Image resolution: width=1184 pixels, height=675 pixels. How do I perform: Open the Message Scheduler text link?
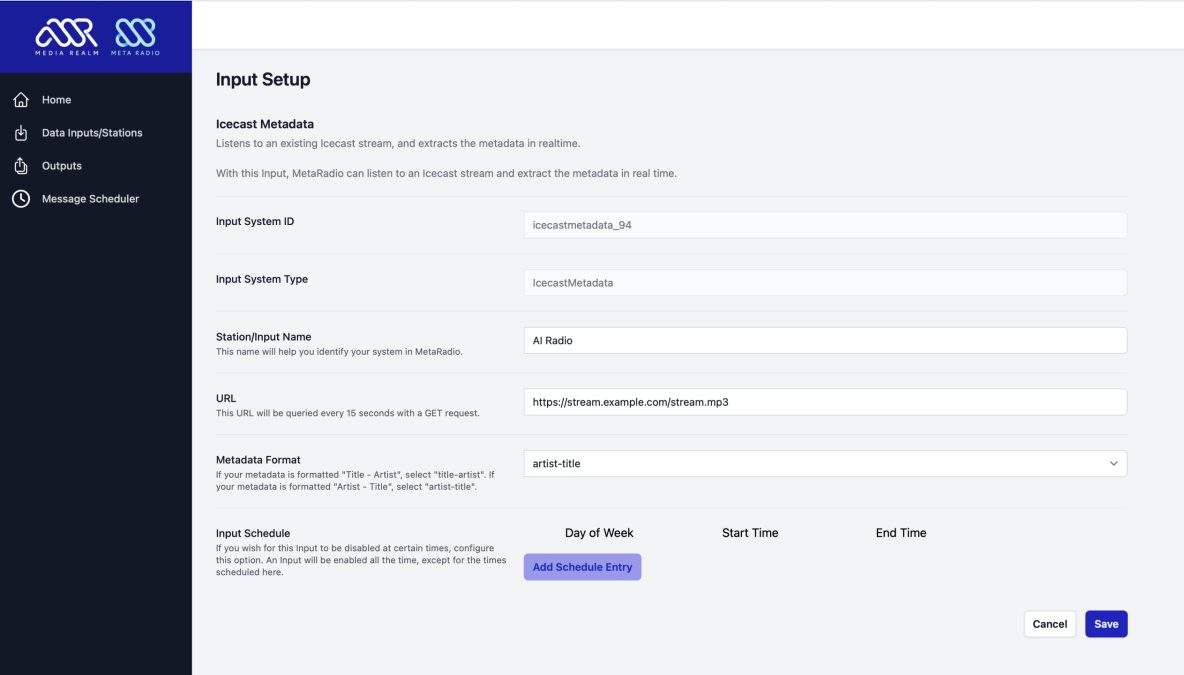pyautogui.click(x=90, y=199)
